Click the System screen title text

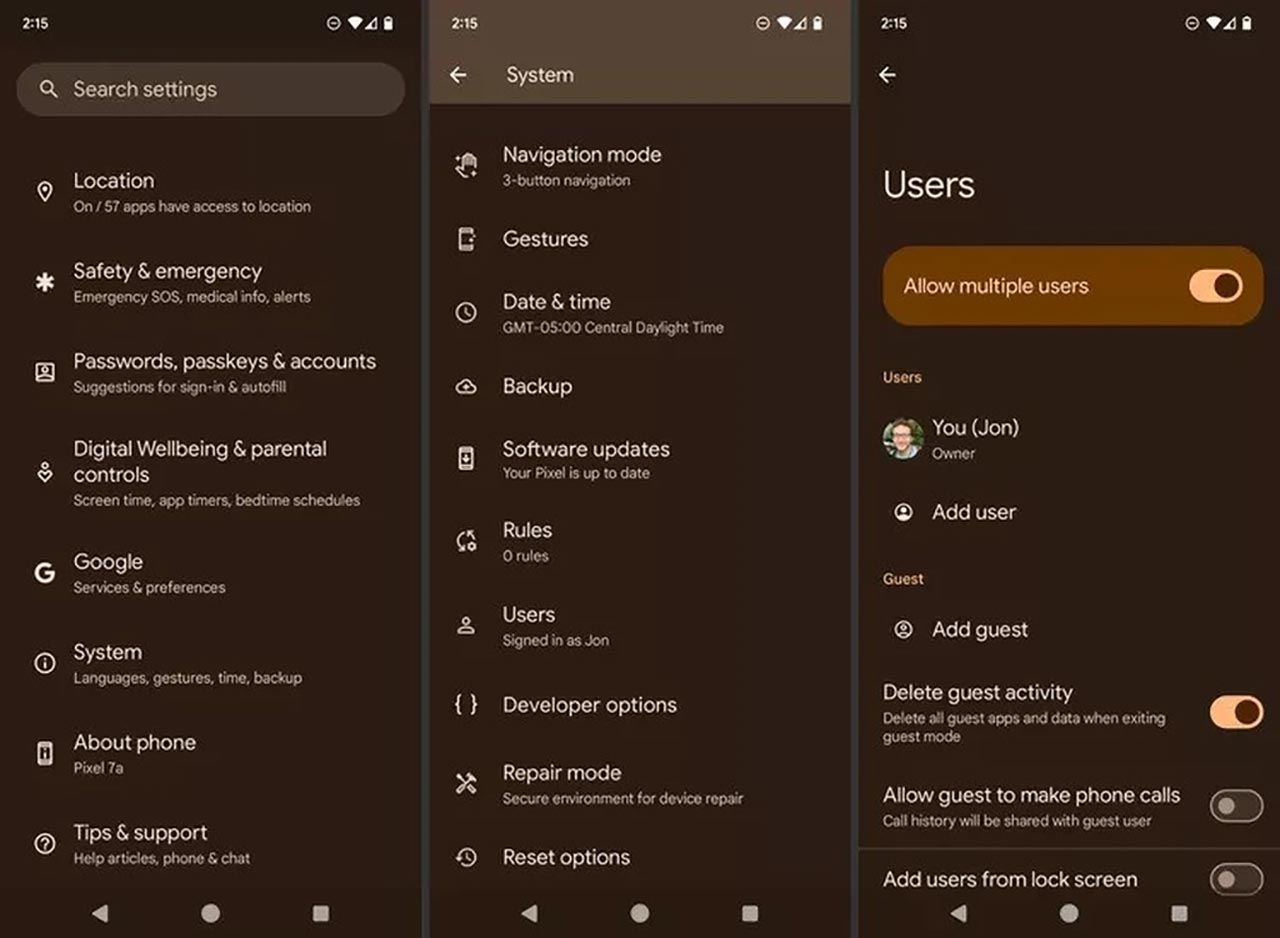coord(540,75)
